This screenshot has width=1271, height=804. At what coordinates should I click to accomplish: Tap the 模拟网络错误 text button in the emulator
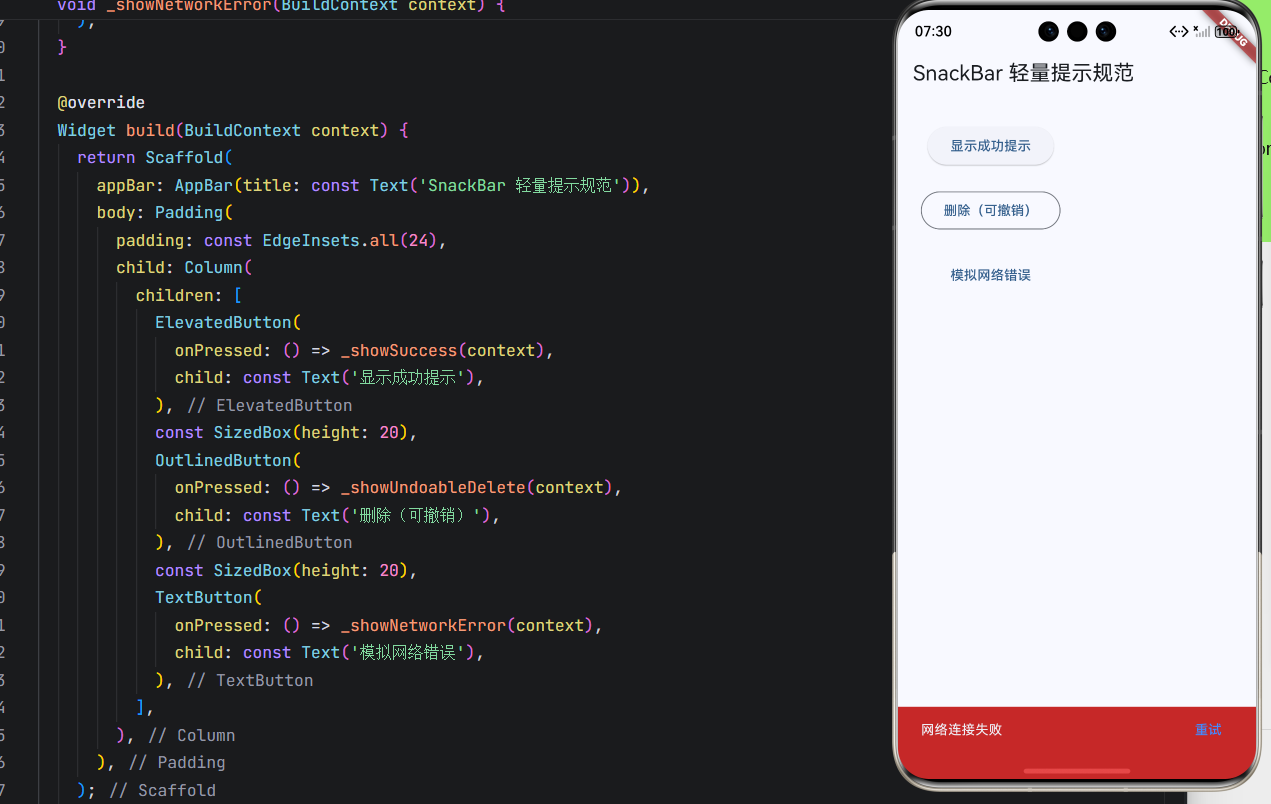(x=990, y=275)
